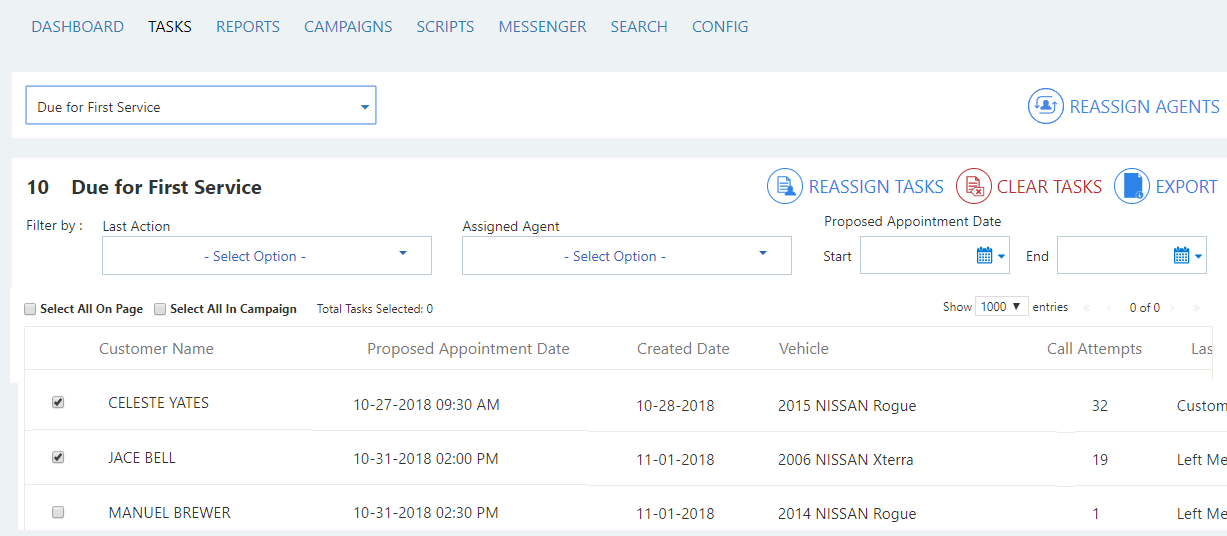Click the Clear Tasks red icon
The image size is (1227, 536).
click(974, 186)
